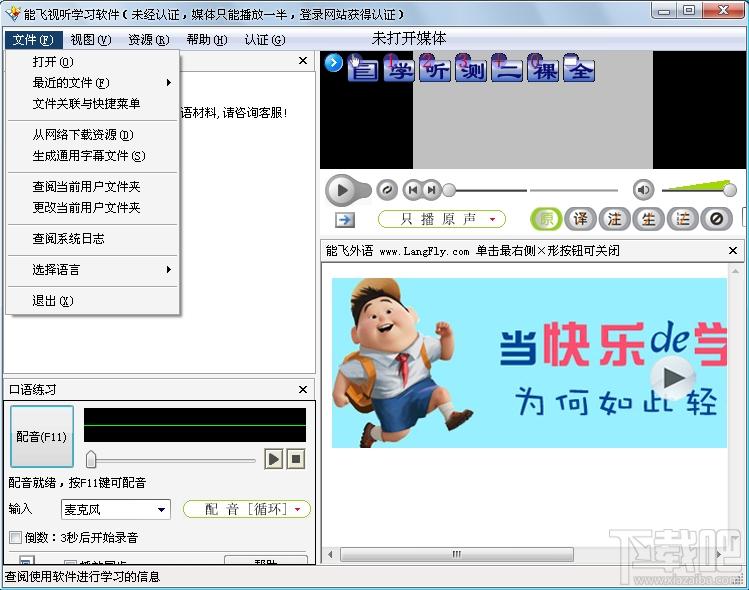
Task: Toggle the 原 original subtitle button
Action: (x=546, y=219)
